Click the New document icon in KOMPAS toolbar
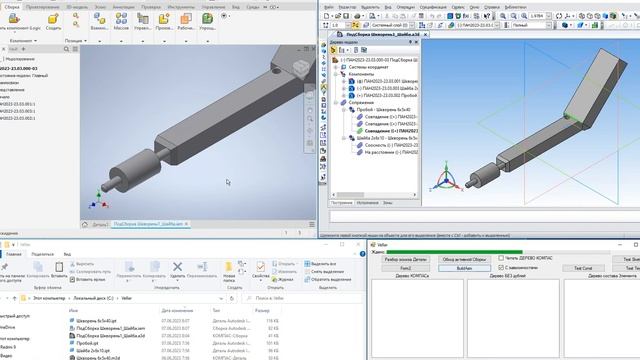 326,16
